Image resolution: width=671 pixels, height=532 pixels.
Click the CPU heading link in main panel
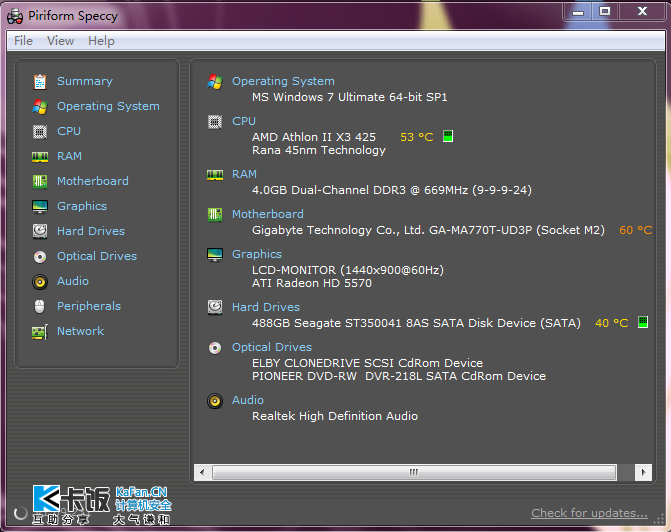click(x=244, y=121)
